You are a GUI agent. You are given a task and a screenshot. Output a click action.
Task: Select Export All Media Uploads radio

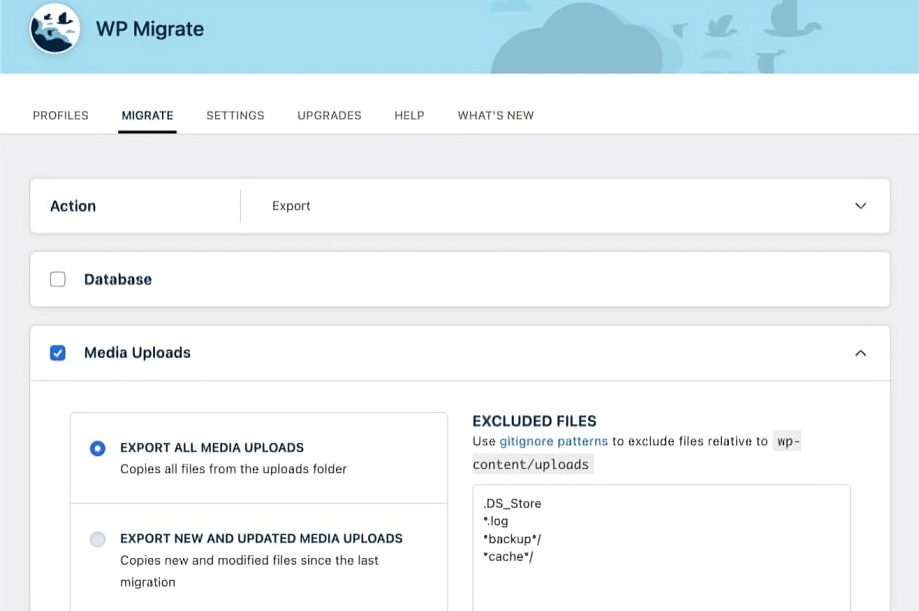(98, 449)
